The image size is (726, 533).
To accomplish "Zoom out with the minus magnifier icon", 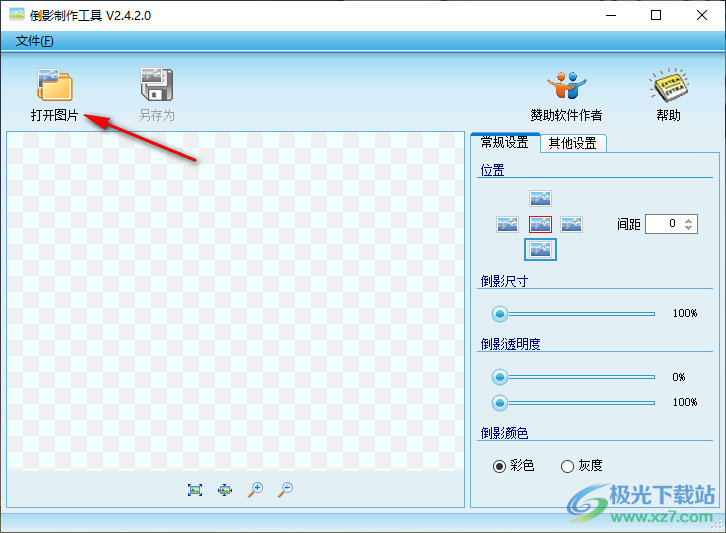I will pos(285,489).
